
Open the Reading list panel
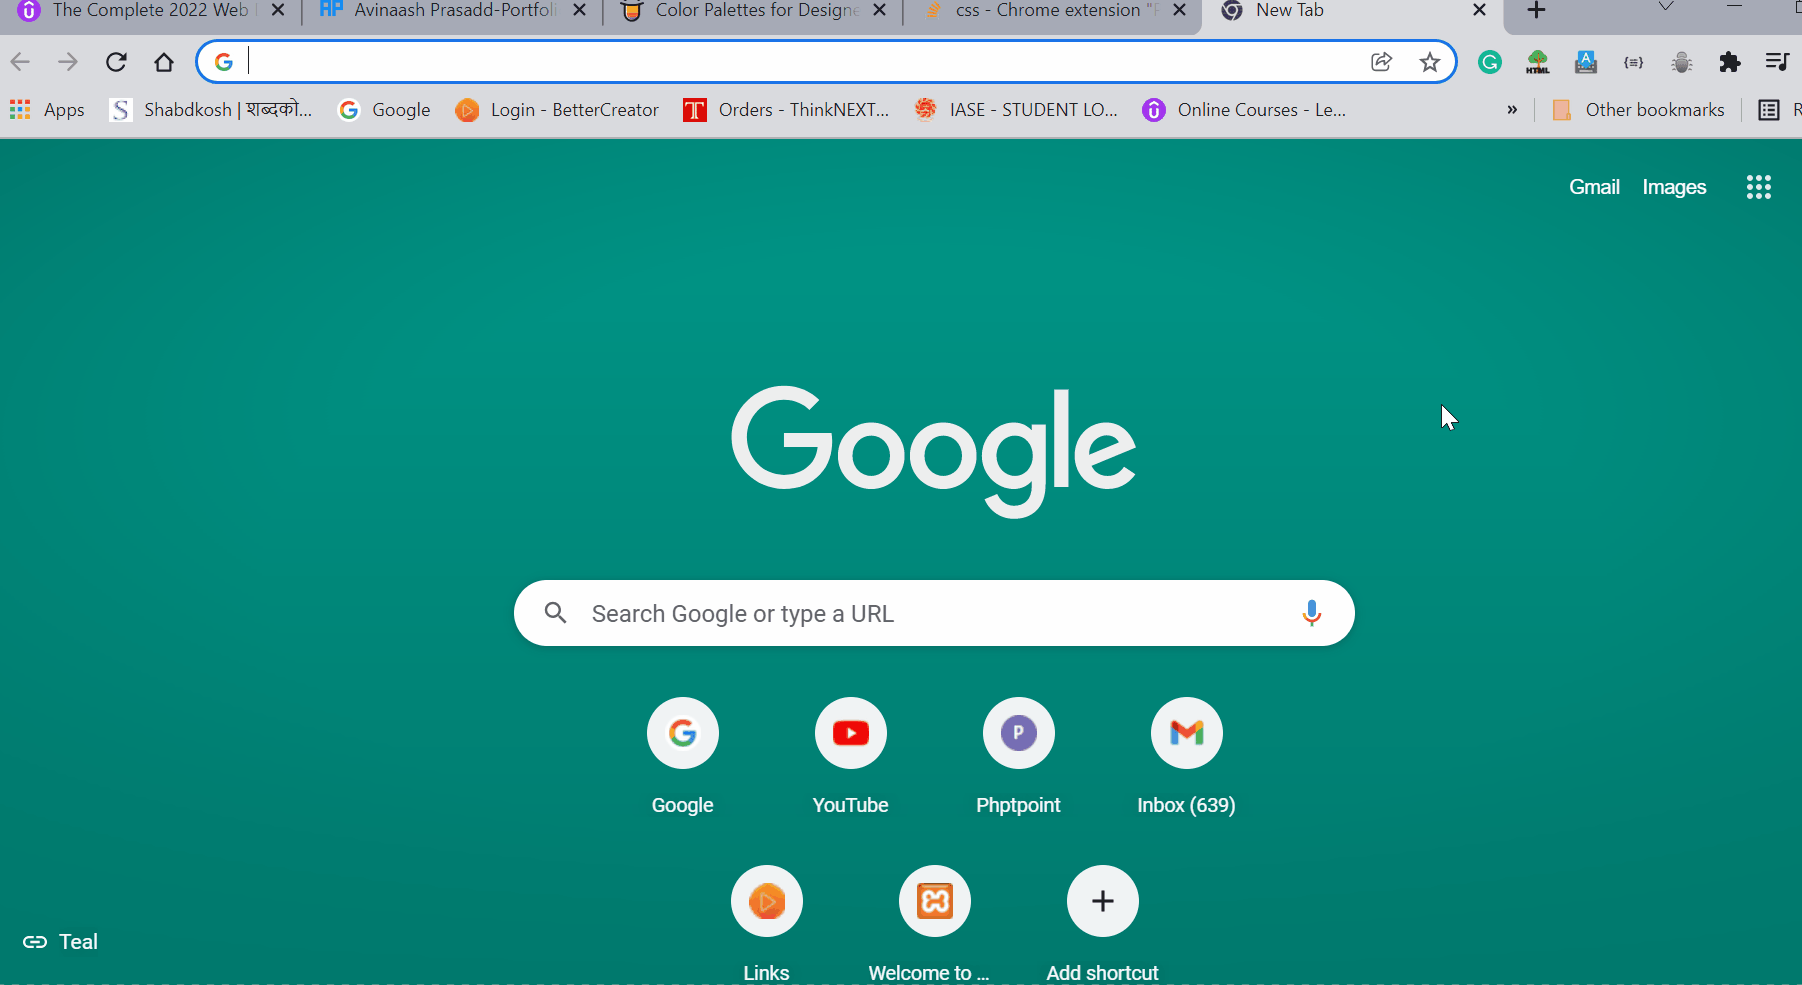(x=1770, y=110)
